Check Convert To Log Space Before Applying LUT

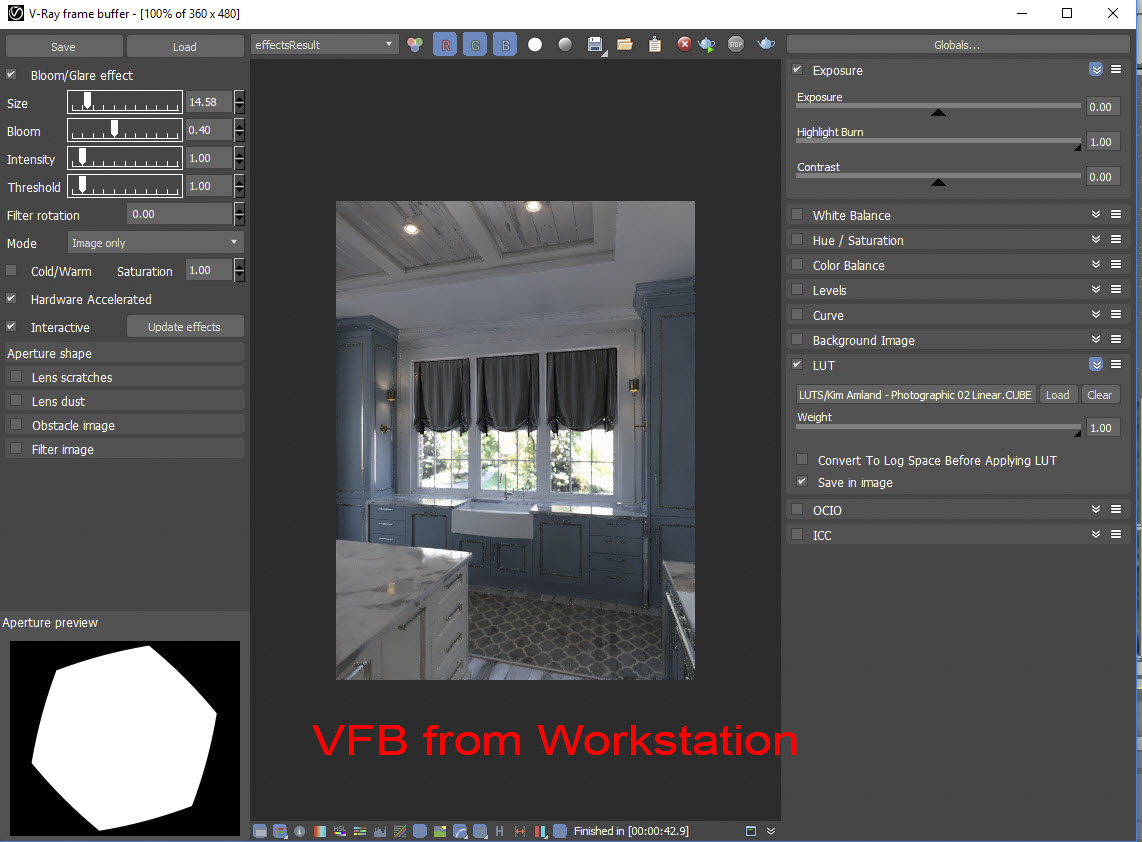click(802, 460)
